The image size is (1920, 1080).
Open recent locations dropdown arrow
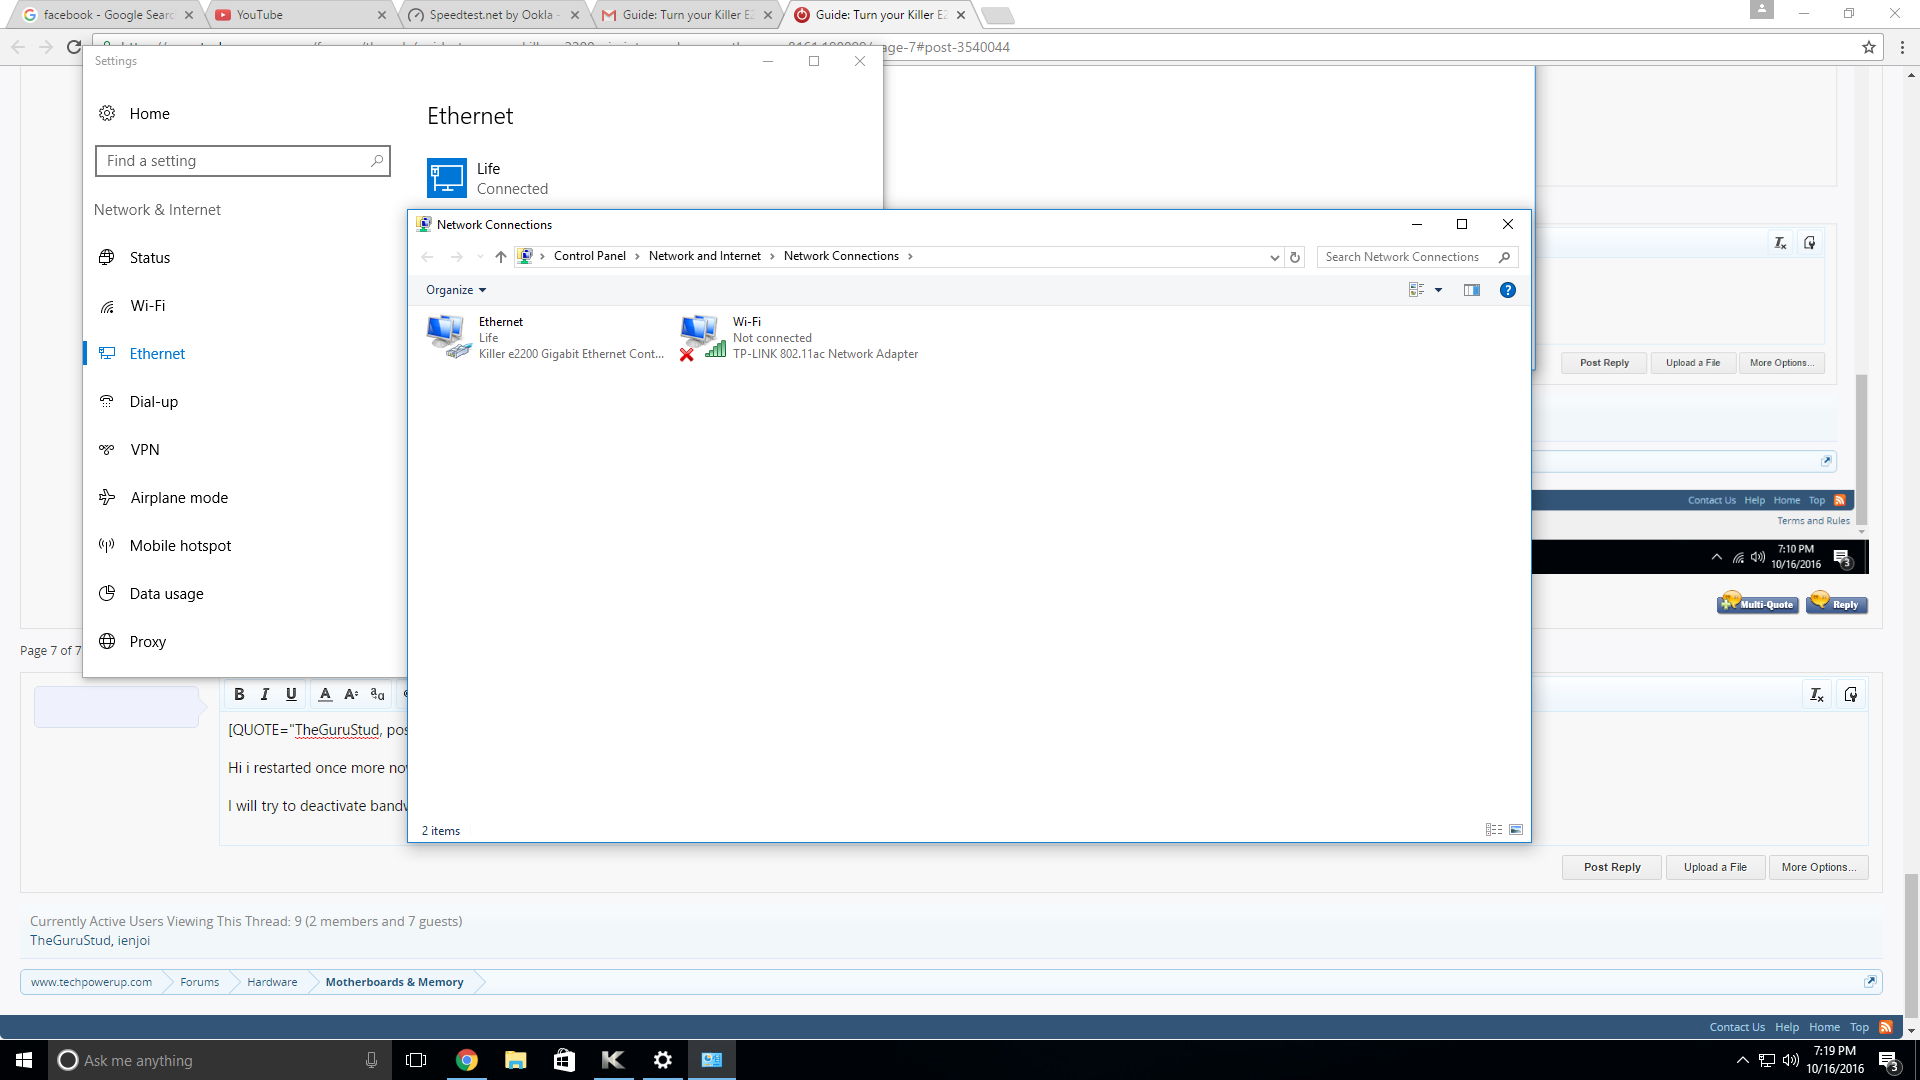tap(480, 257)
